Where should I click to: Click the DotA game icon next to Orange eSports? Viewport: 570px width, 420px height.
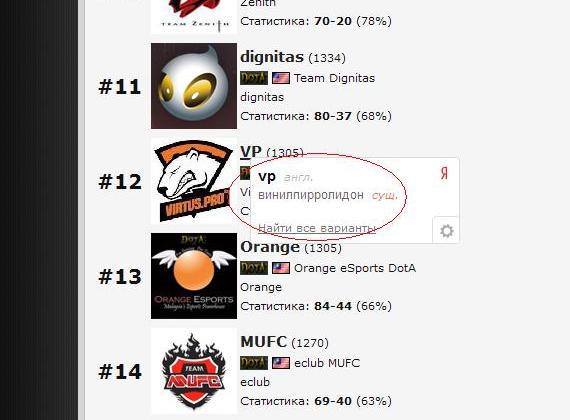click(254, 268)
